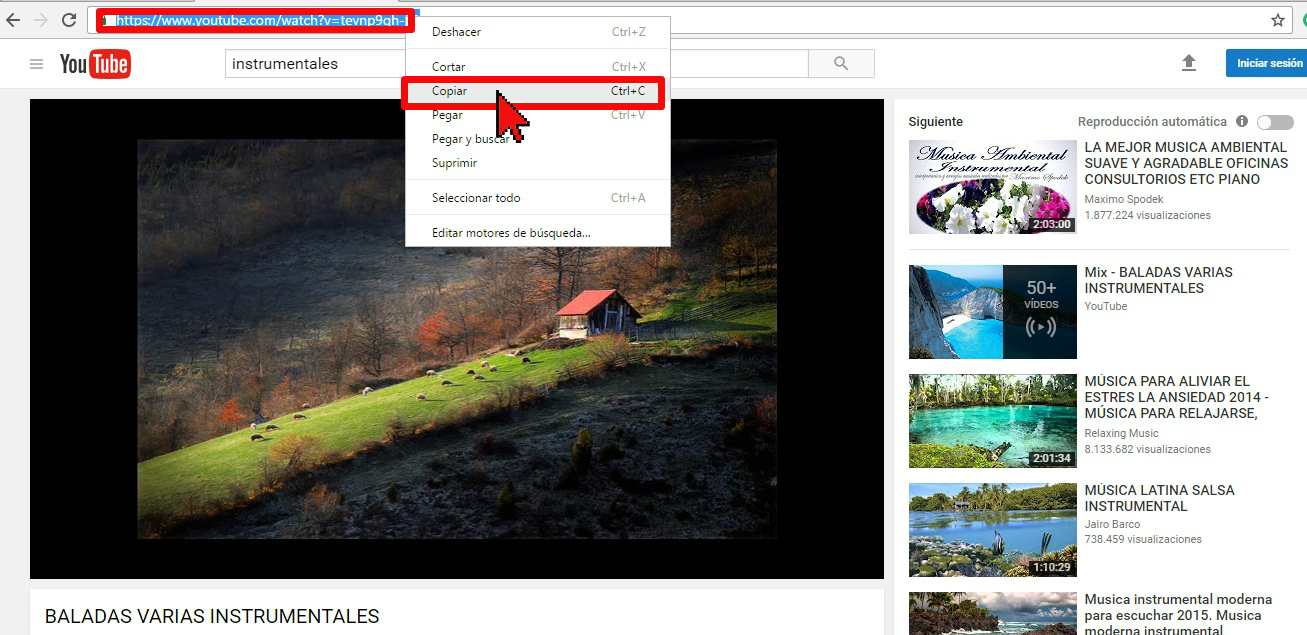Click the upload video icon
Screen dimensions: 1307x635
(1189, 63)
